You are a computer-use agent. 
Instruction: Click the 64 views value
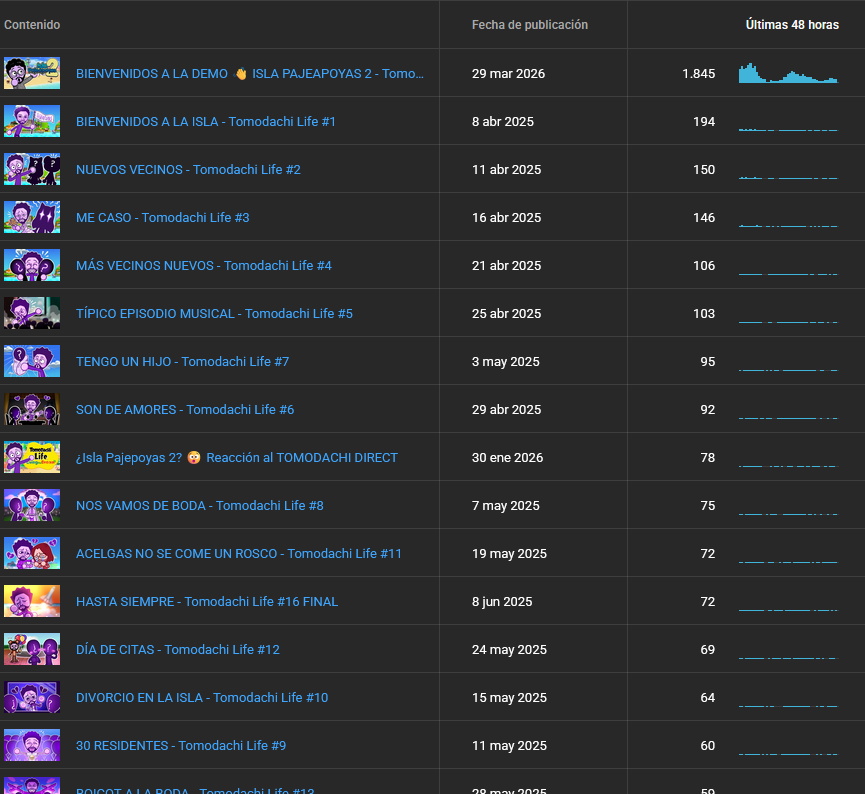pos(708,697)
